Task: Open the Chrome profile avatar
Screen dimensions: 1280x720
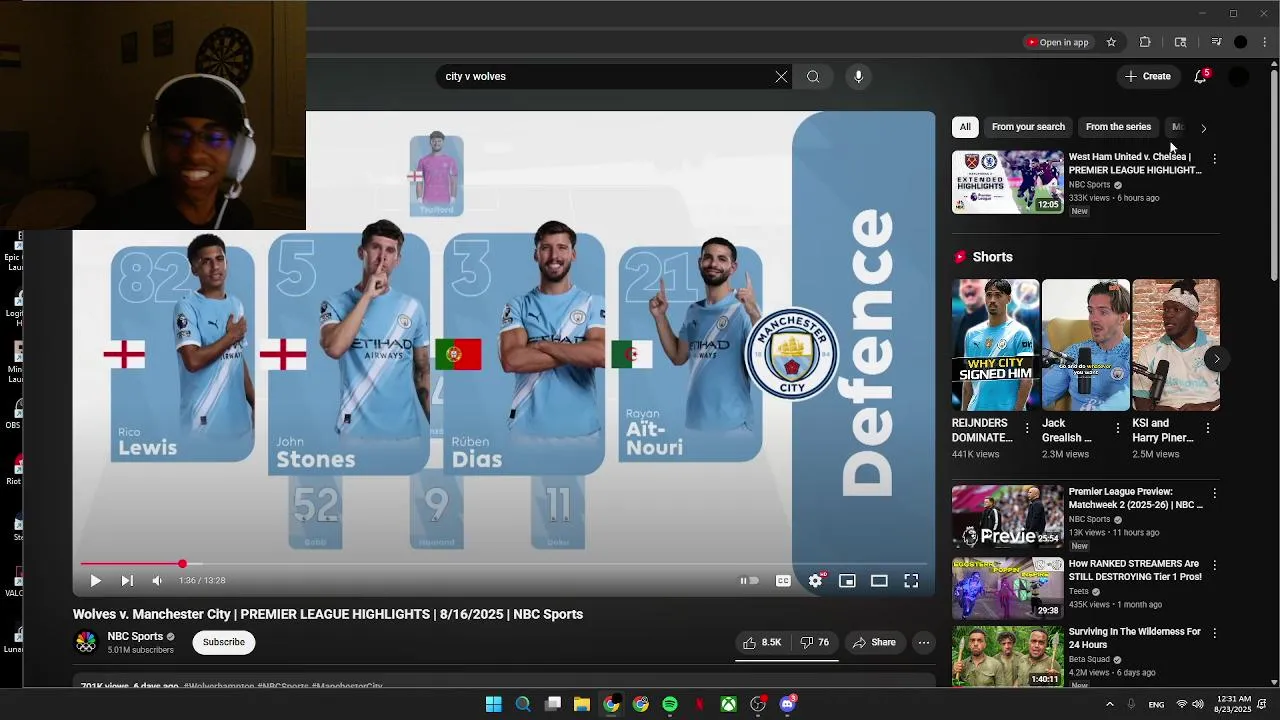Action: click(x=1241, y=42)
